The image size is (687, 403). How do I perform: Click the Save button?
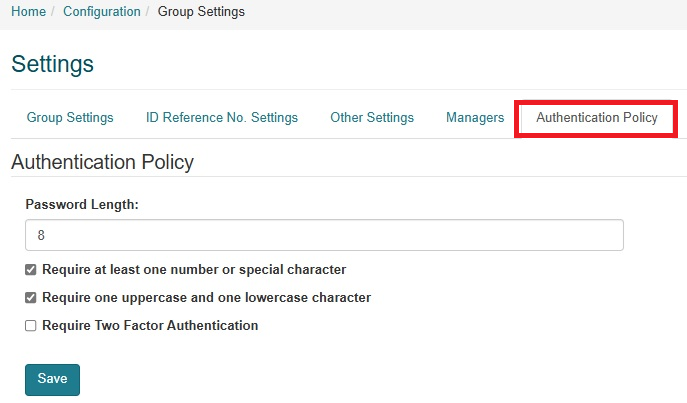pos(53,379)
